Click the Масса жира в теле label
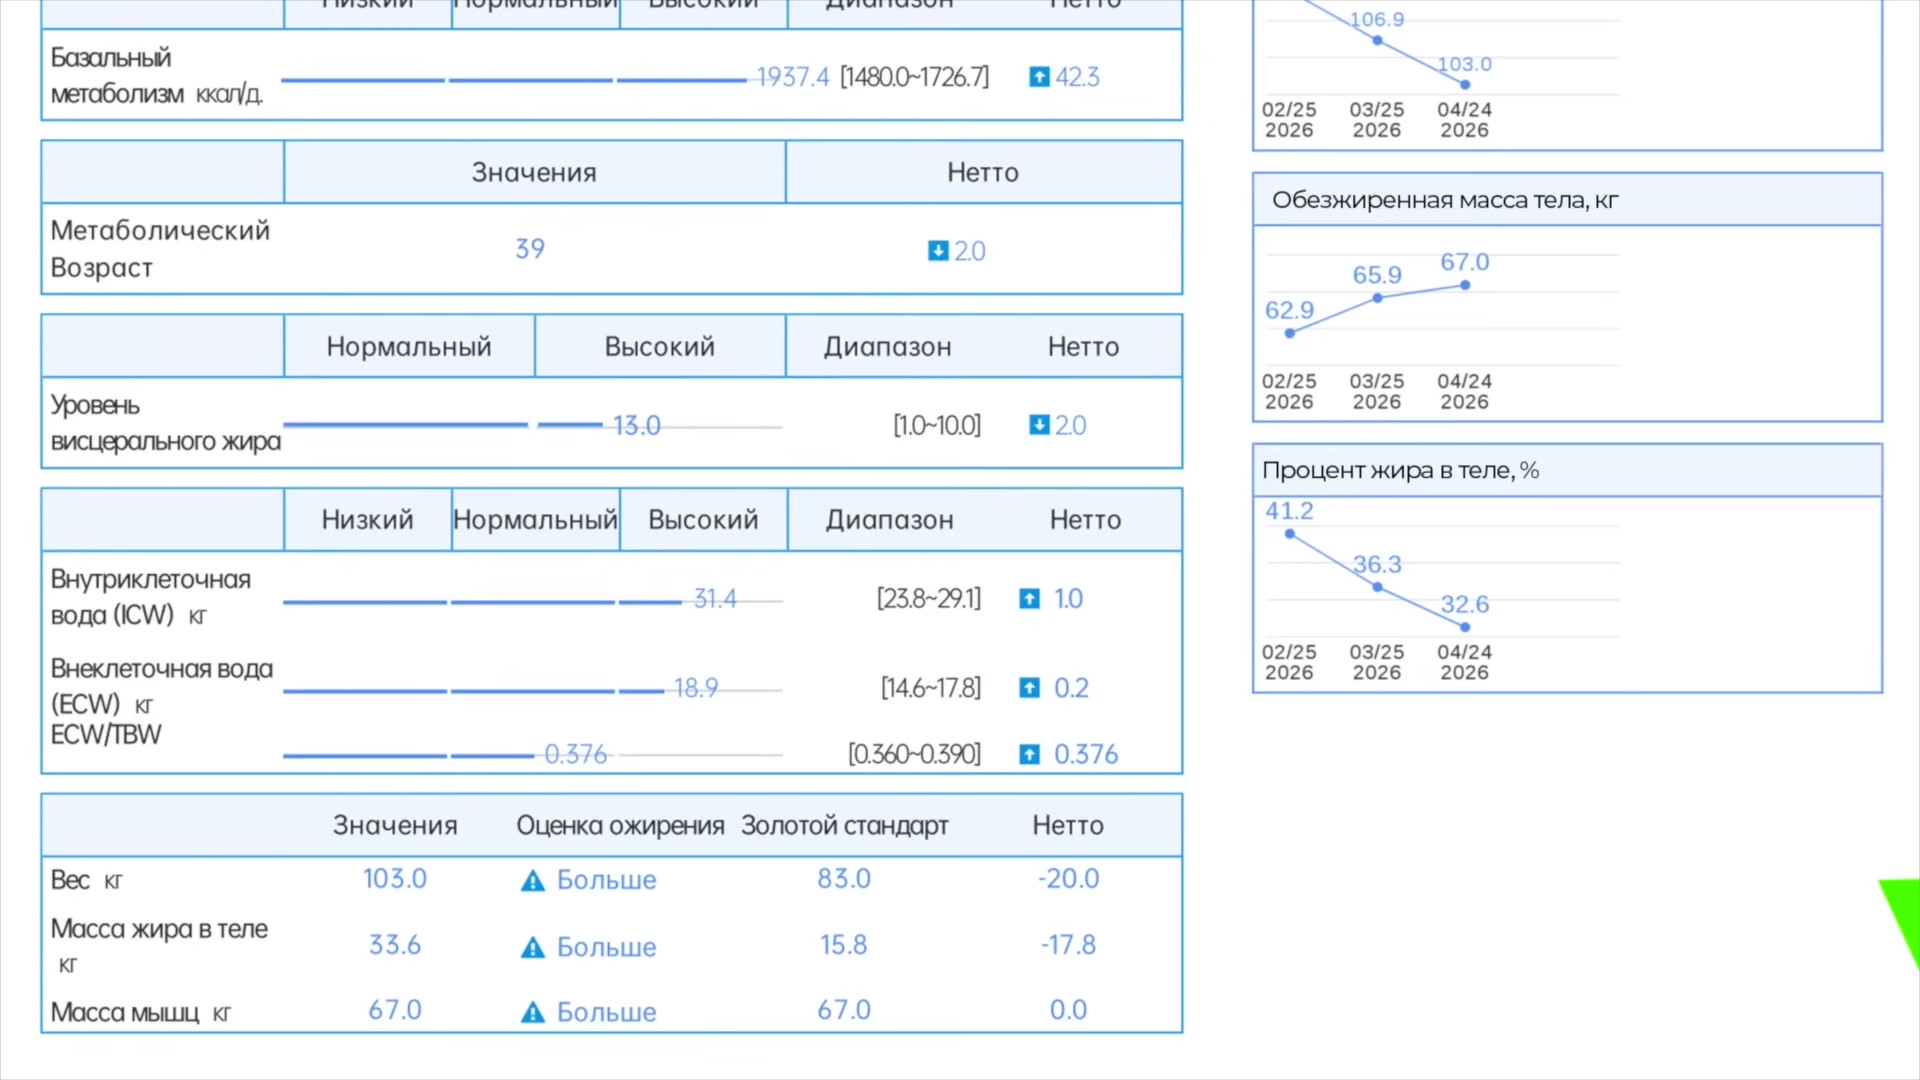The height and width of the screenshot is (1080, 1920). click(x=159, y=946)
